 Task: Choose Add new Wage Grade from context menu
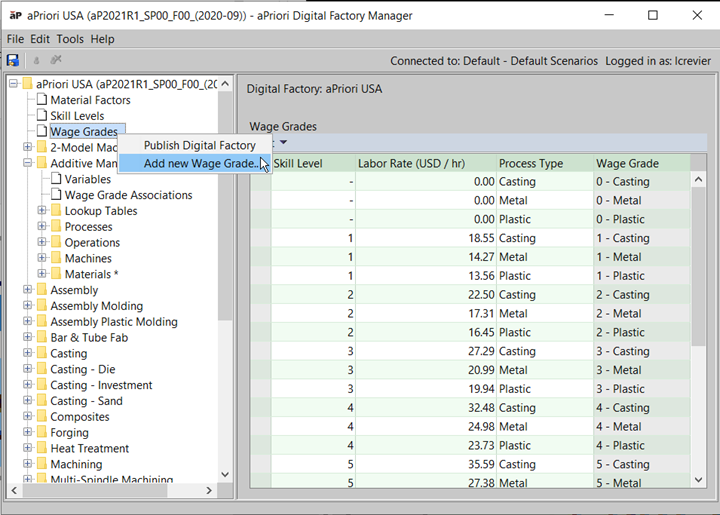195,163
